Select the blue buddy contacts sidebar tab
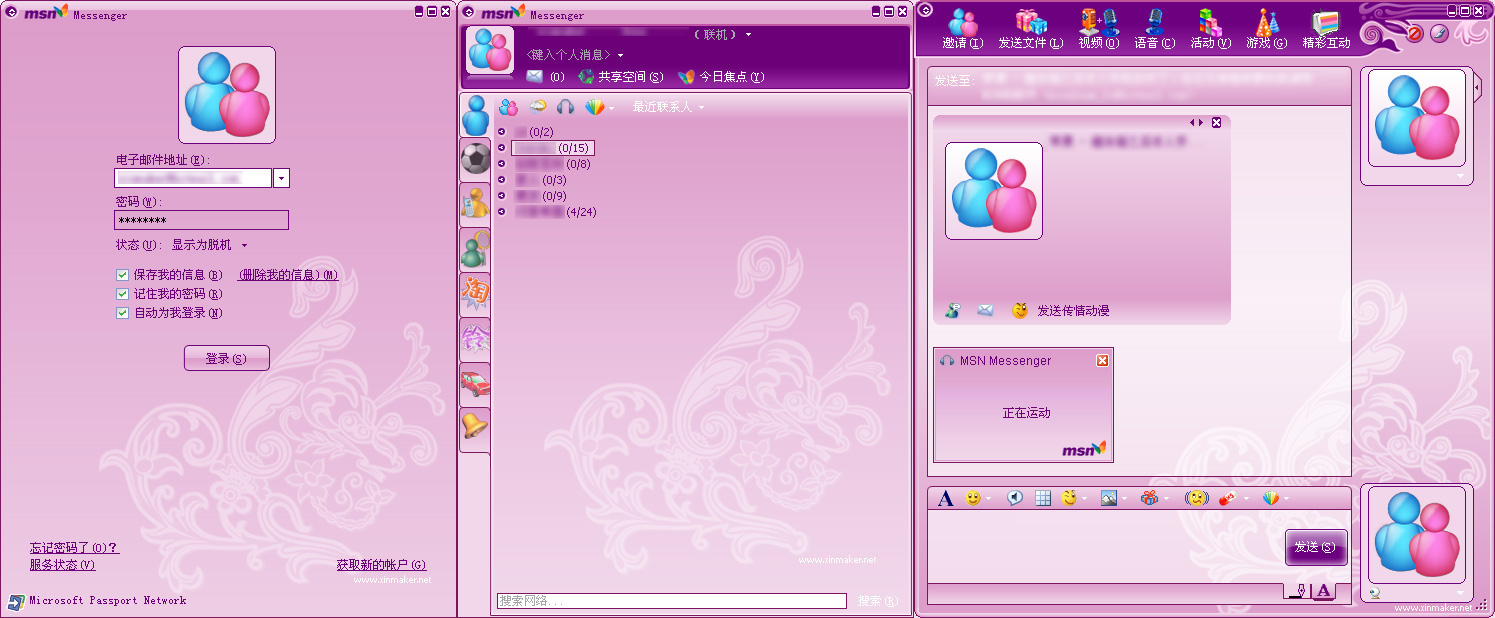1495x618 pixels. click(x=476, y=115)
